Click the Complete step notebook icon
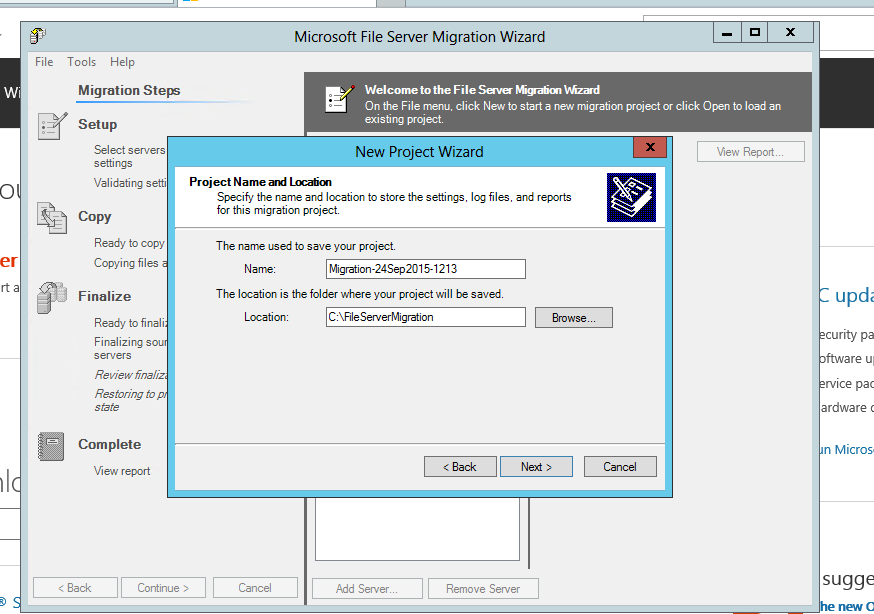874x614 pixels. (51, 446)
